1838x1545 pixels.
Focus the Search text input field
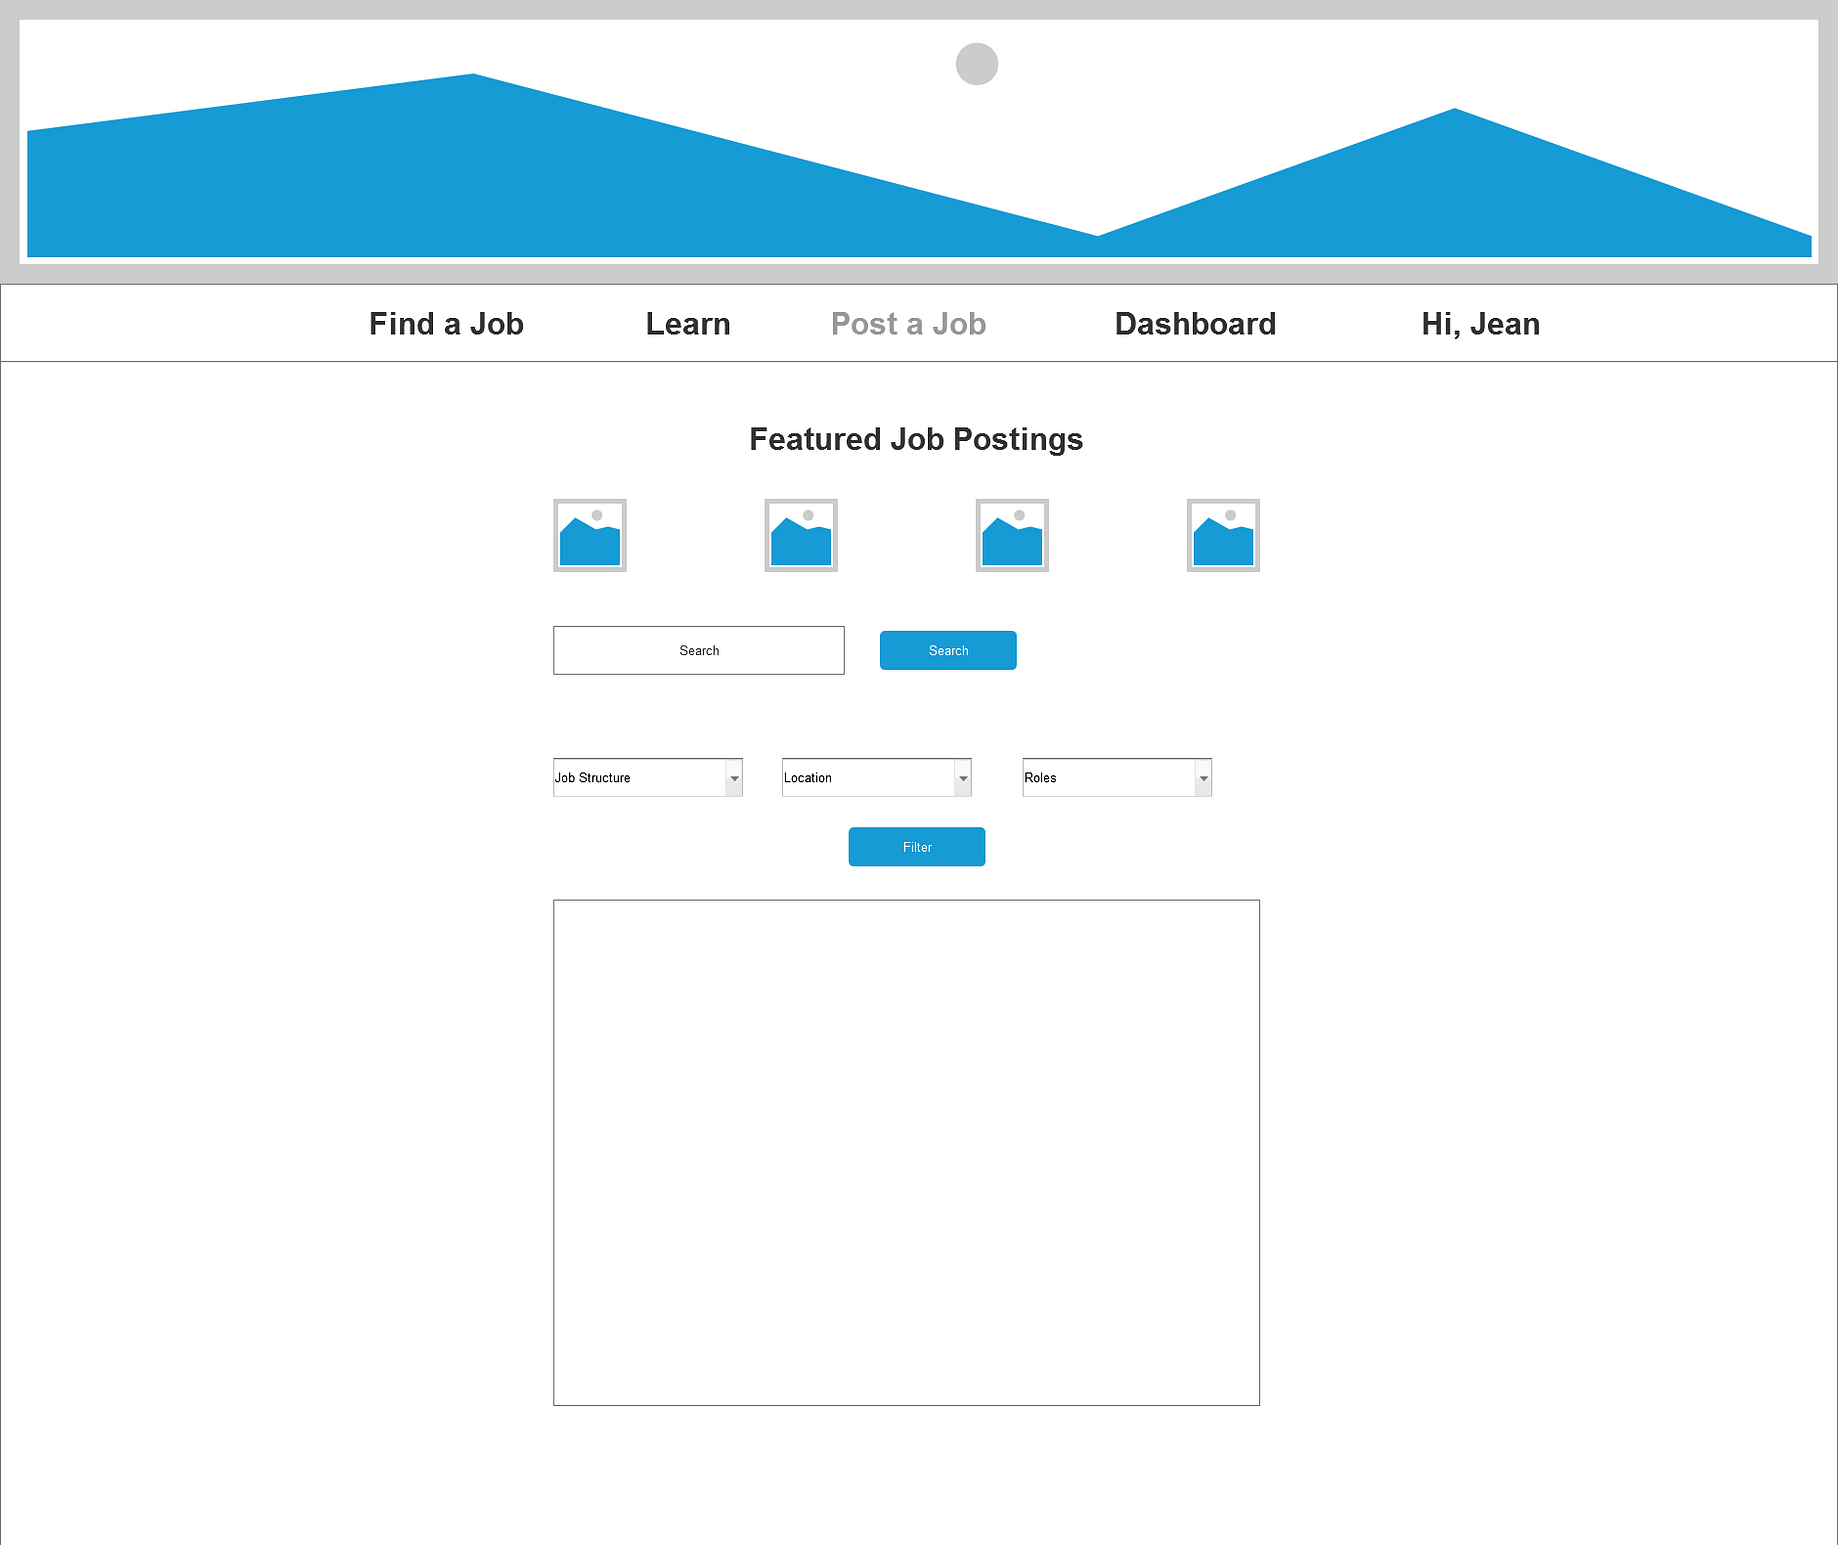(x=699, y=650)
